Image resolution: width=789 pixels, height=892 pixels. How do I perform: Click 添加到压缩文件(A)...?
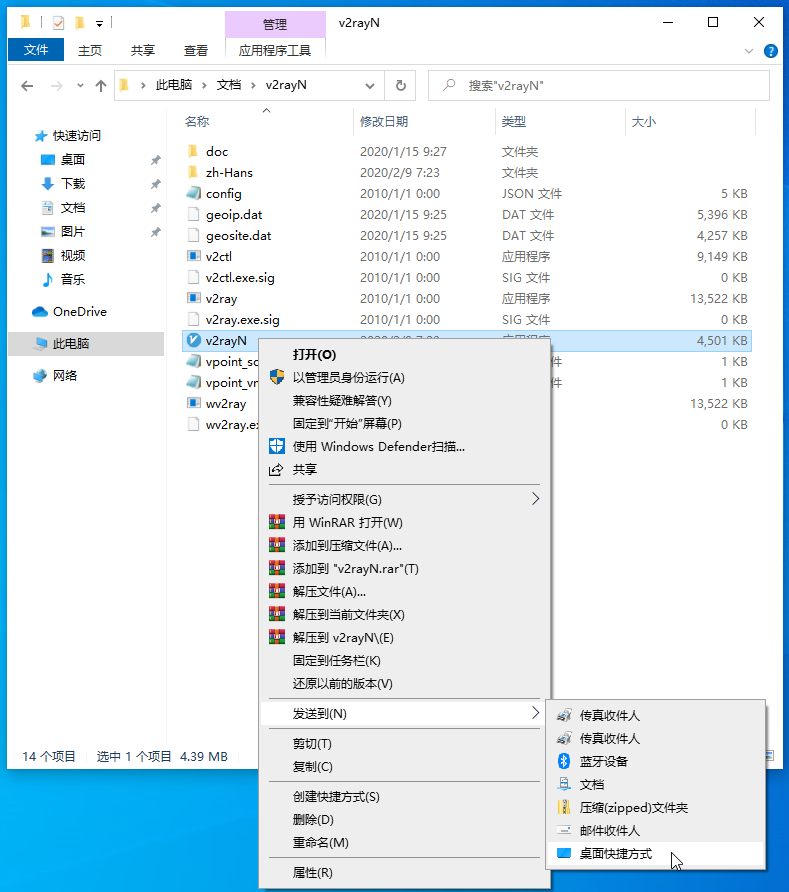coord(404,546)
